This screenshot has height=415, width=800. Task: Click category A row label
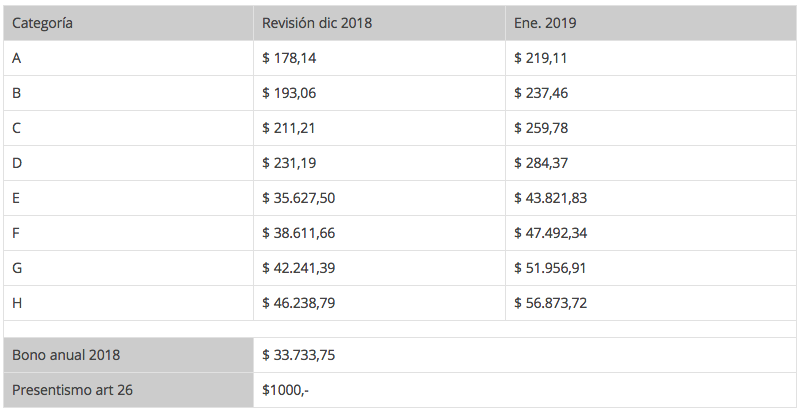(17, 58)
